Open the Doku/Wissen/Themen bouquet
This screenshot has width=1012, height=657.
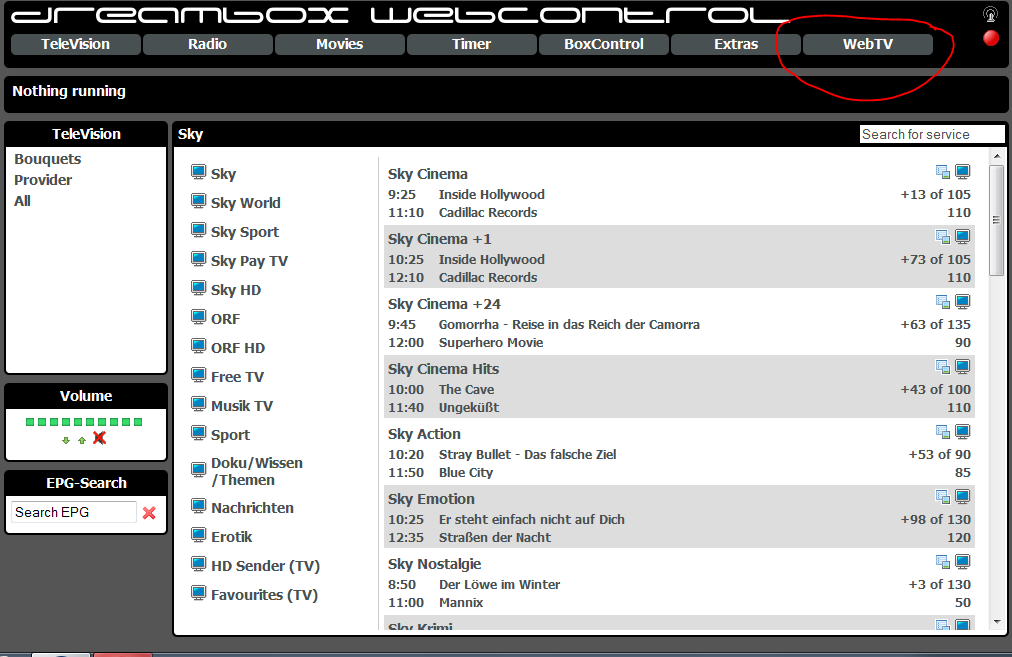257,471
